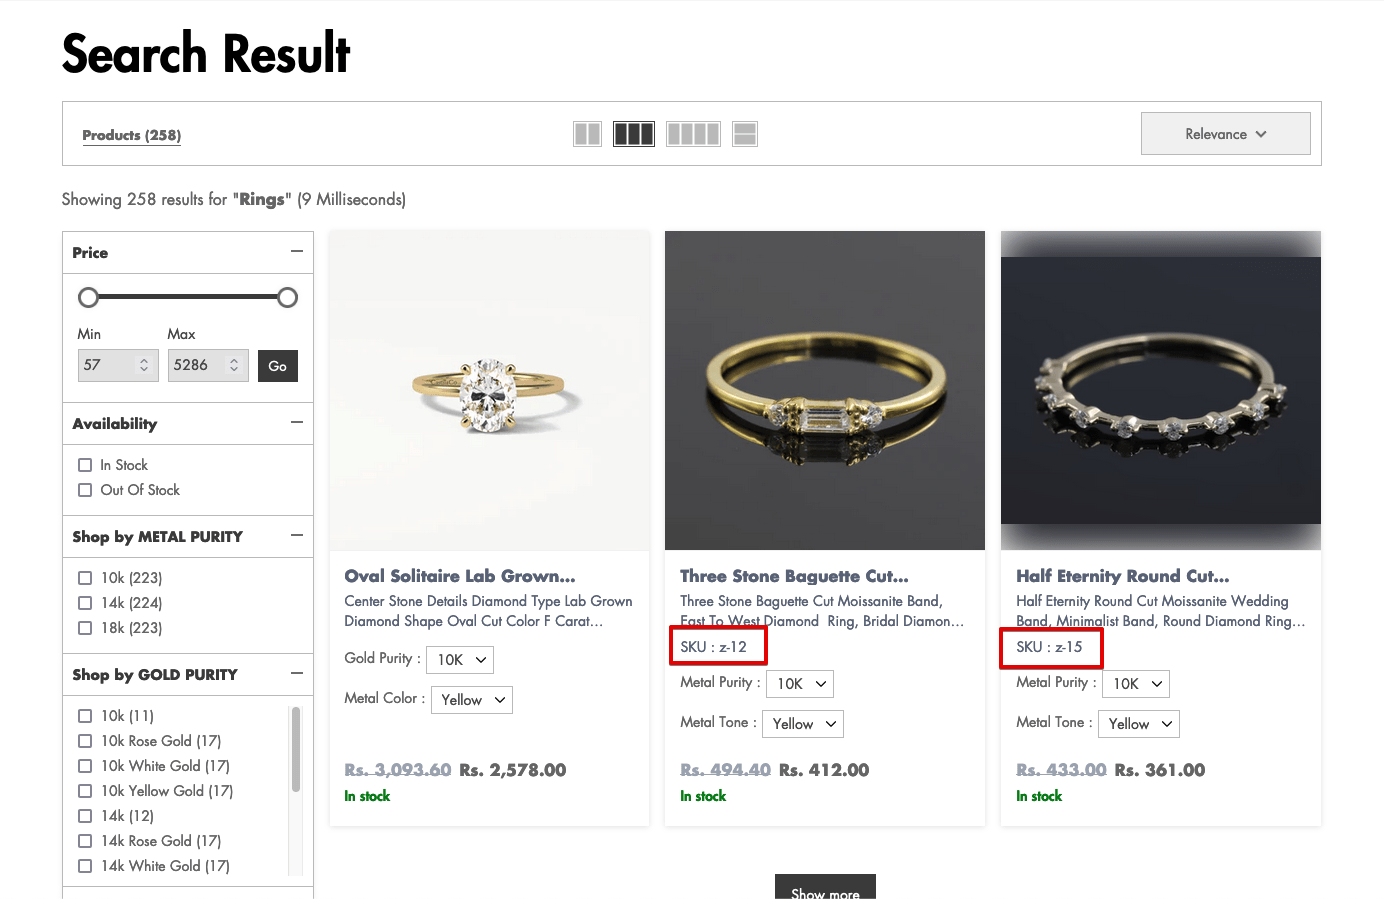Check the 10k Rose Gold filter

click(x=85, y=741)
